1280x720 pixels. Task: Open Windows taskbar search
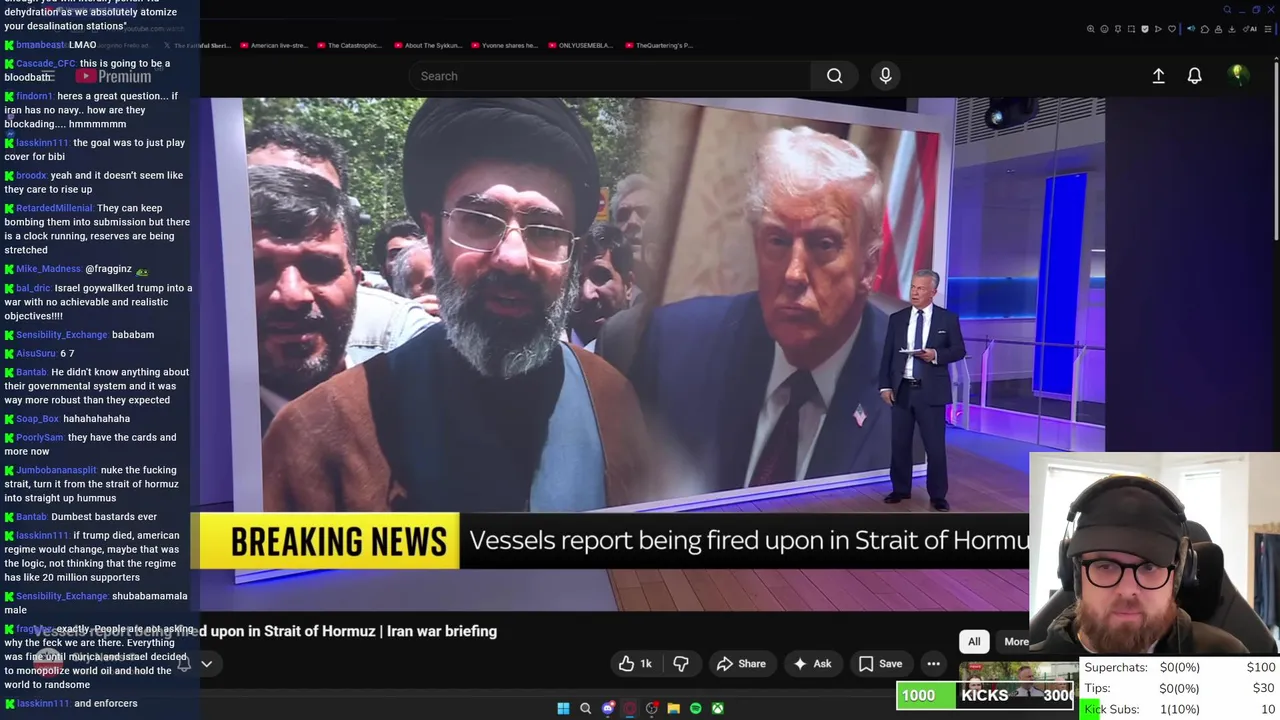[x=585, y=708]
